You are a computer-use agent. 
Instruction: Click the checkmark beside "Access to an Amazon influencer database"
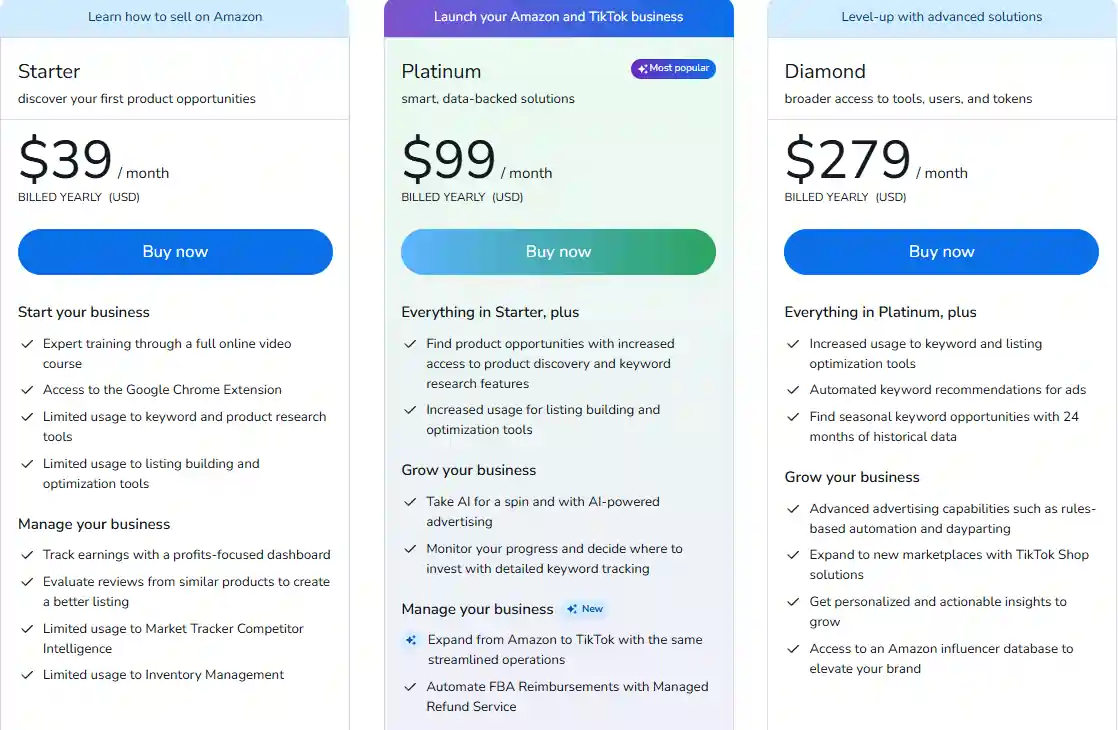793,648
